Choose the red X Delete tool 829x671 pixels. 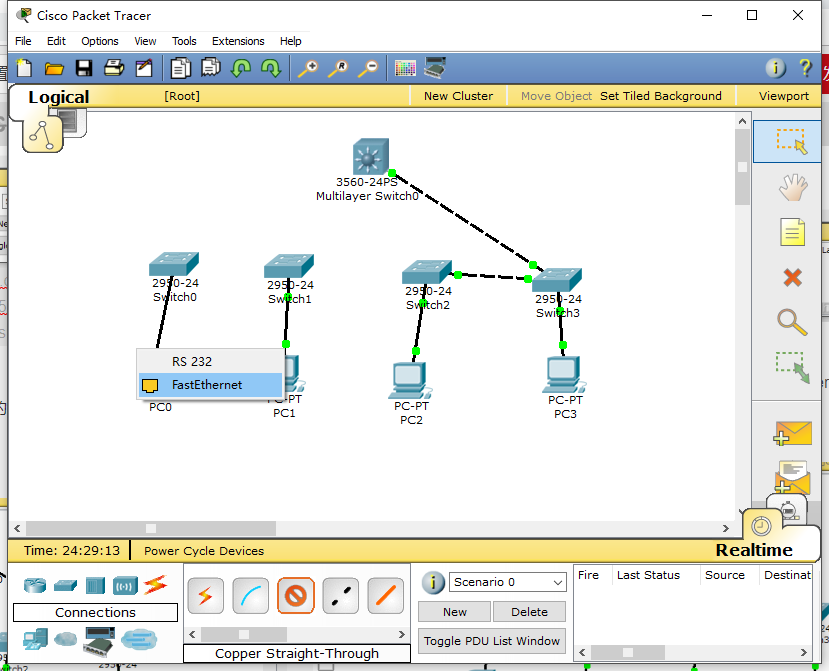(x=793, y=277)
